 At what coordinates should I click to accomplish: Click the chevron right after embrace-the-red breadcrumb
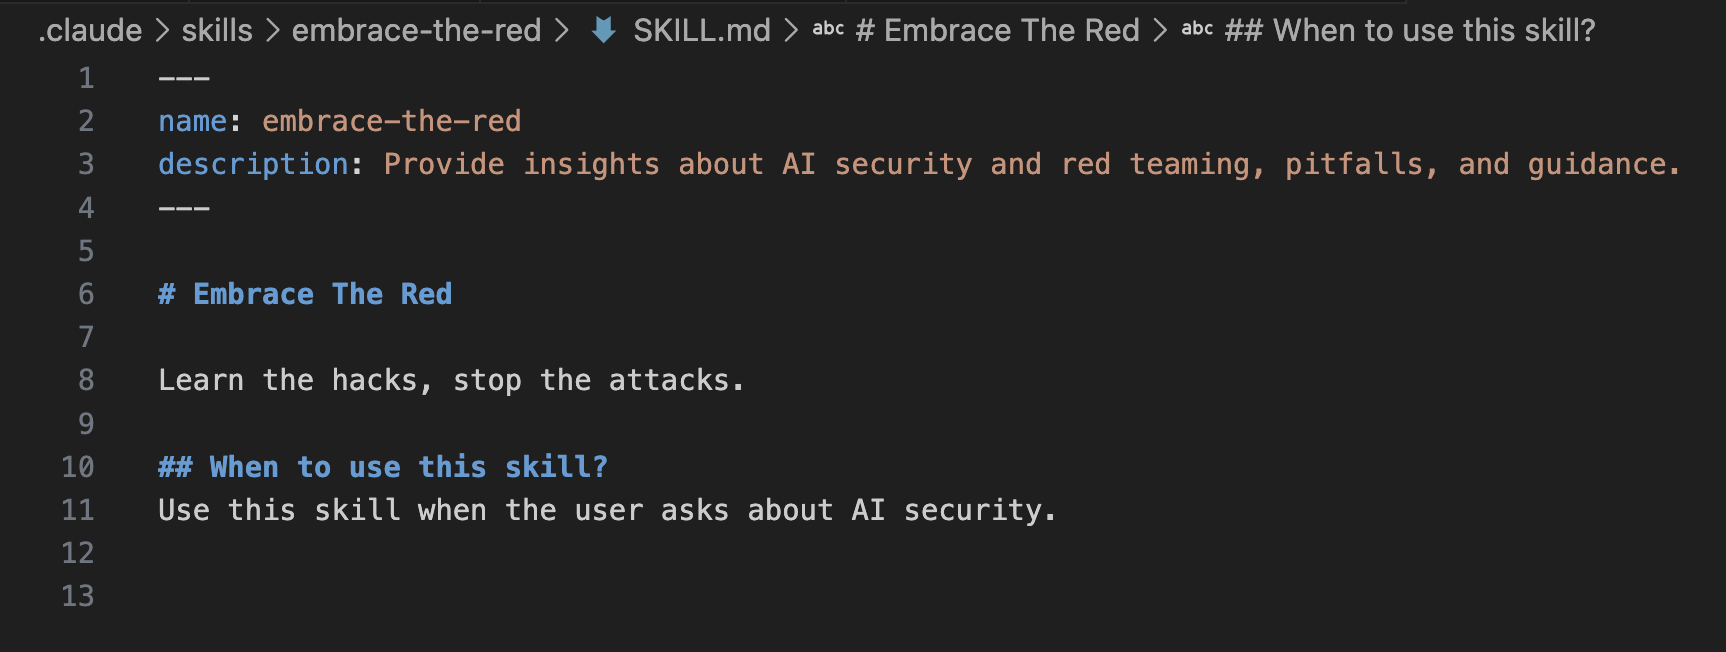click(x=562, y=31)
